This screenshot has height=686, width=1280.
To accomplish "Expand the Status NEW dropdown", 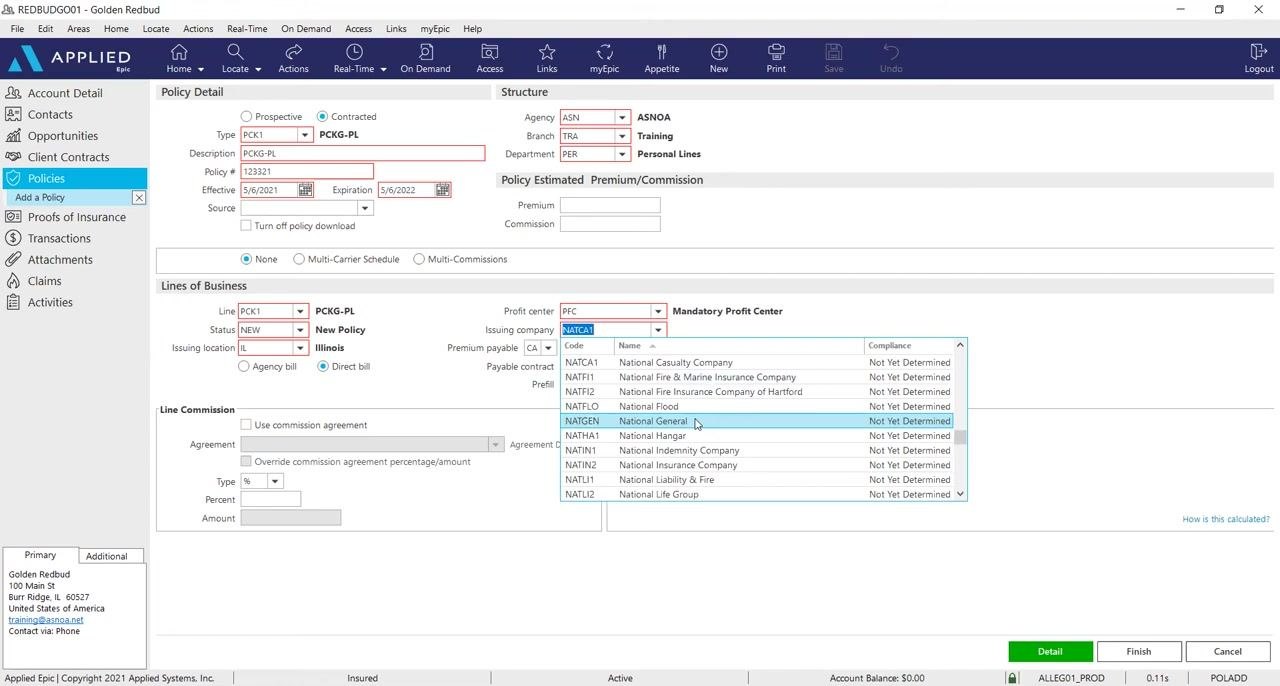I will pyautogui.click(x=300, y=330).
